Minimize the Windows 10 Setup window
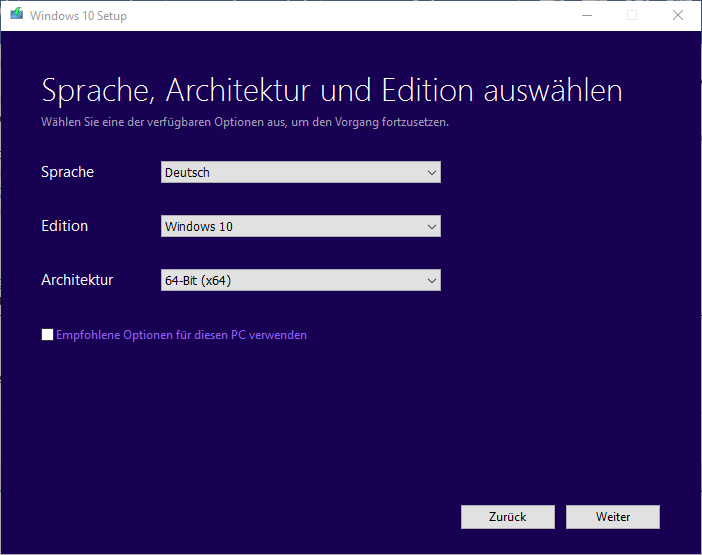Image resolution: width=702 pixels, height=555 pixels. (587, 16)
